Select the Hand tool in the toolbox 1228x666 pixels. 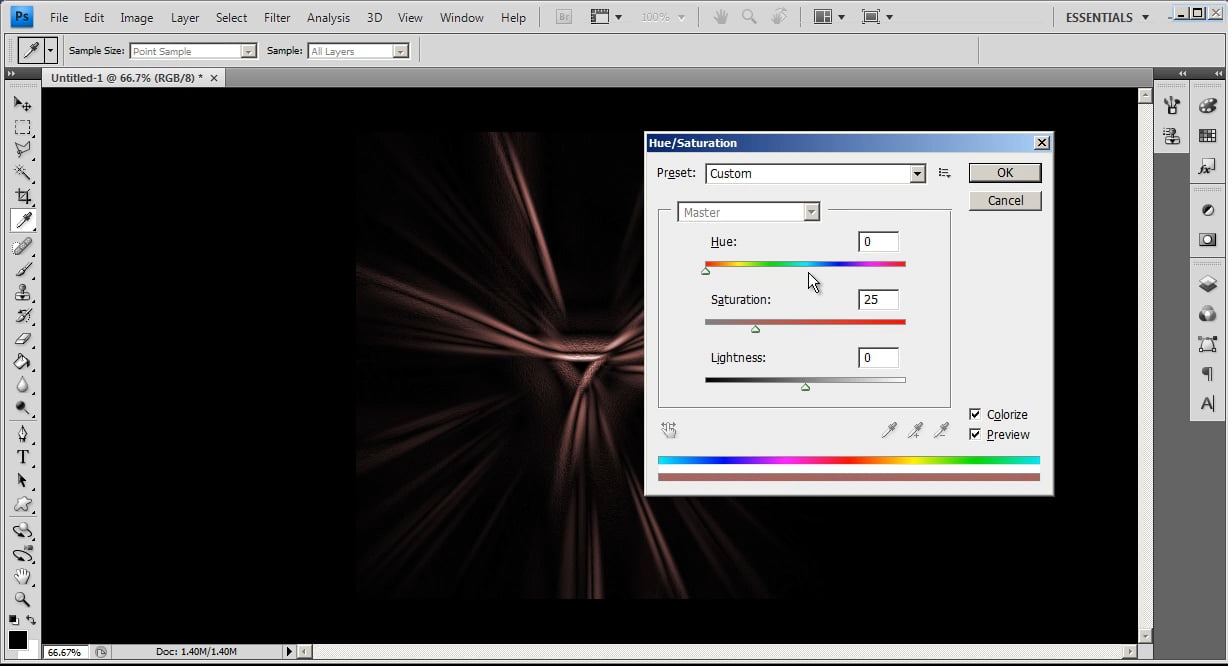tap(22, 576)
